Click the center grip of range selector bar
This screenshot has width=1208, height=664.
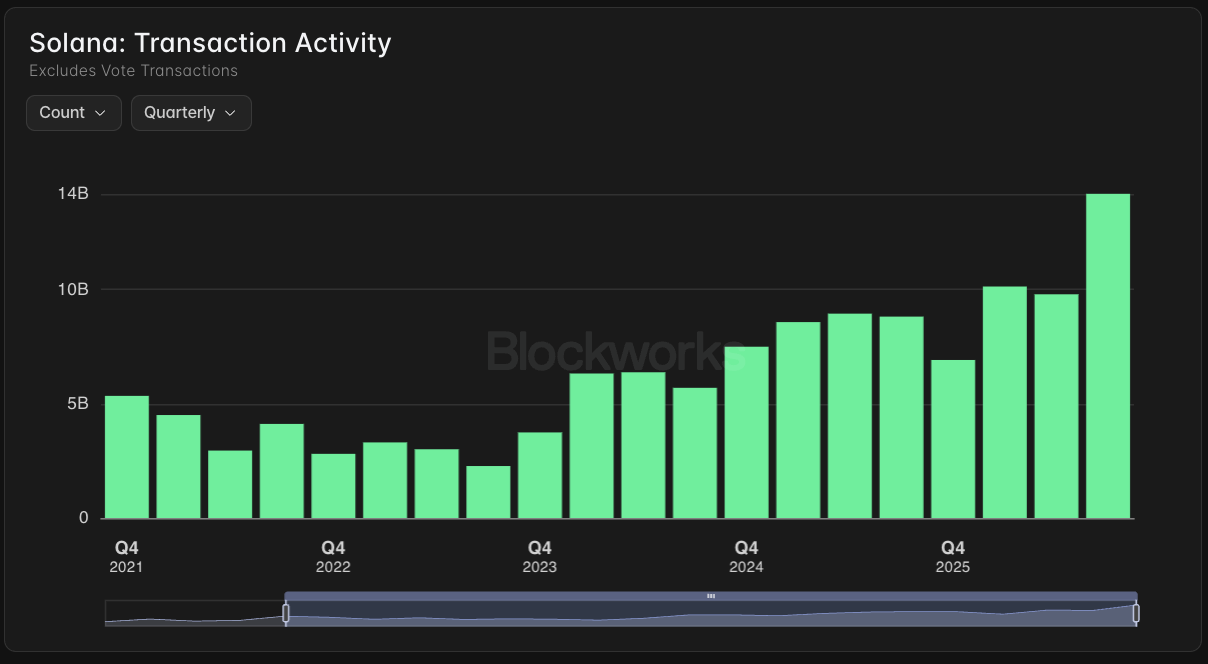[711, 596]
